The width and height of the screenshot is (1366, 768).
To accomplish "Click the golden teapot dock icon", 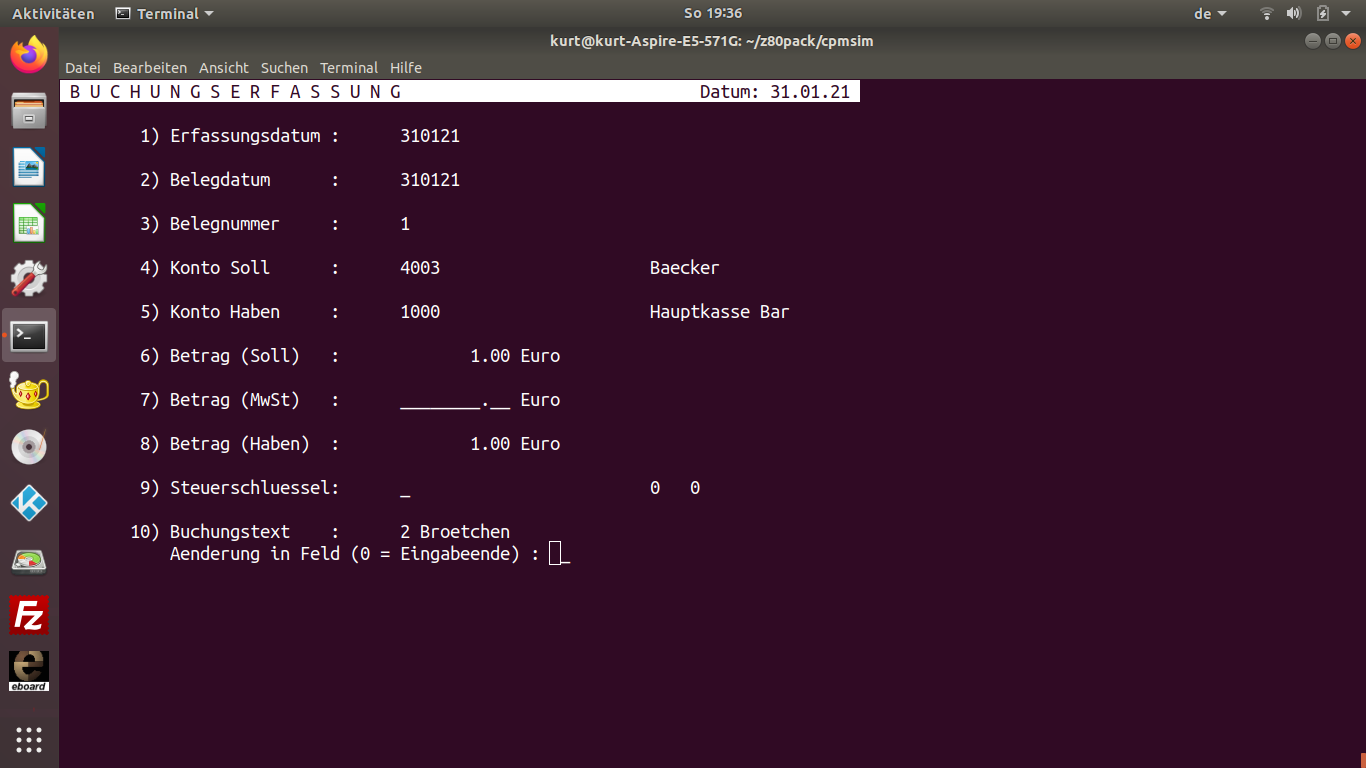I will [29, 391].
